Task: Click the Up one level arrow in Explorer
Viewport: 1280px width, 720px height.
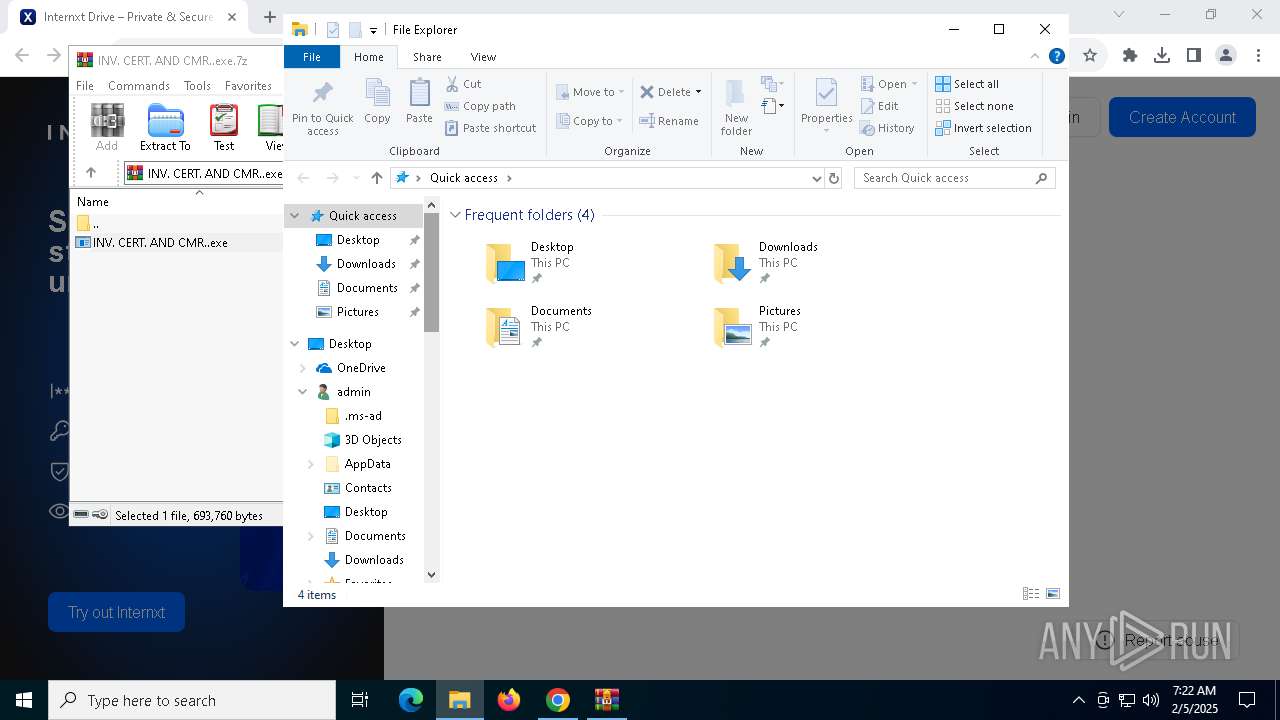Action: [x=376, y=178]
